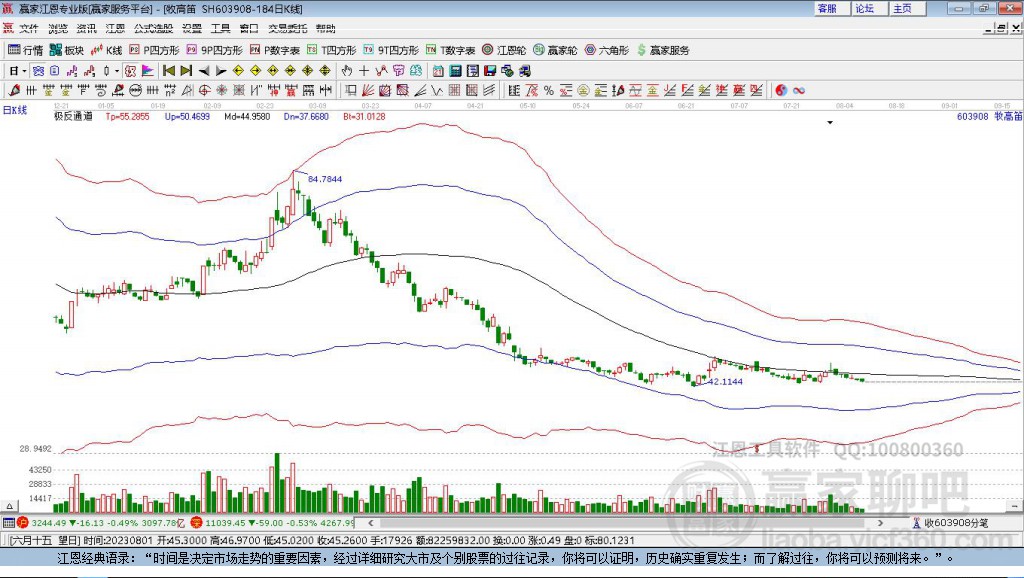
Task: Open the 交易委托 menu
Action: click(x=288, y=28)
